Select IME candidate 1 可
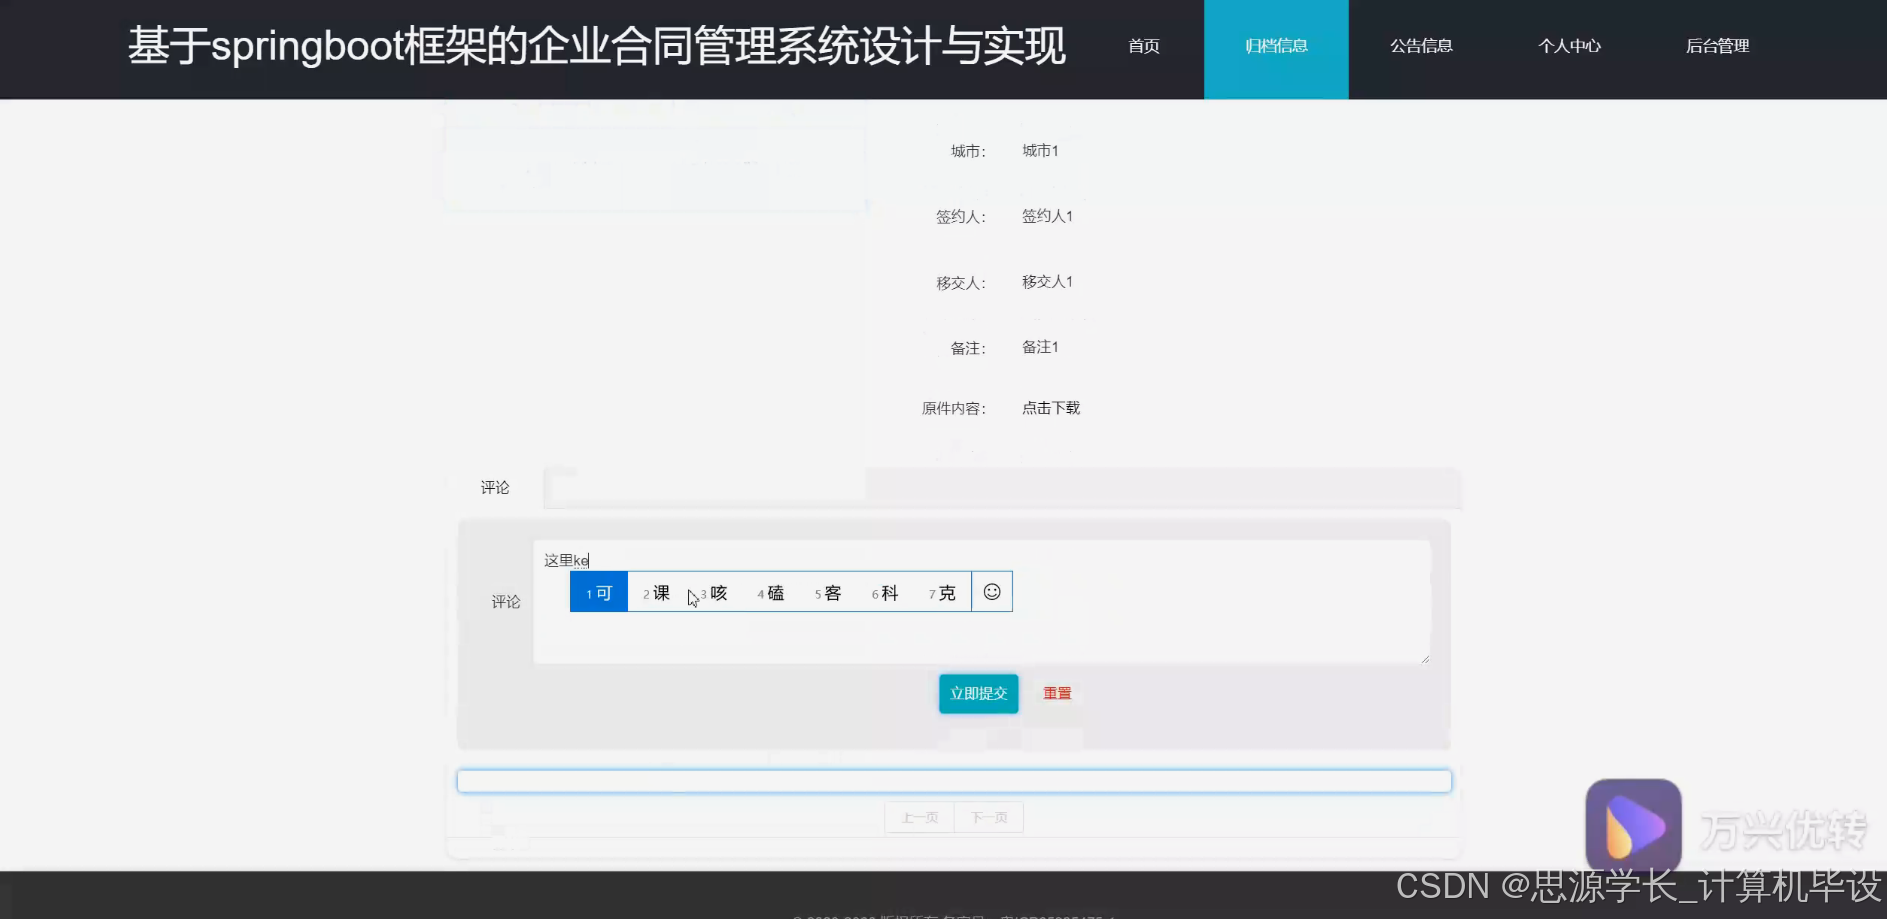1887x919 pixels. click(598, 592)
